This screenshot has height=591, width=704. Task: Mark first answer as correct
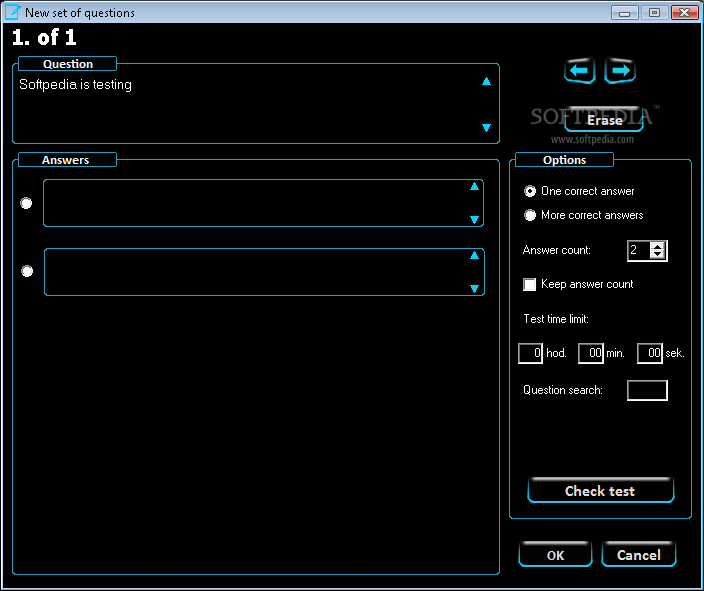tap(26, 203)
